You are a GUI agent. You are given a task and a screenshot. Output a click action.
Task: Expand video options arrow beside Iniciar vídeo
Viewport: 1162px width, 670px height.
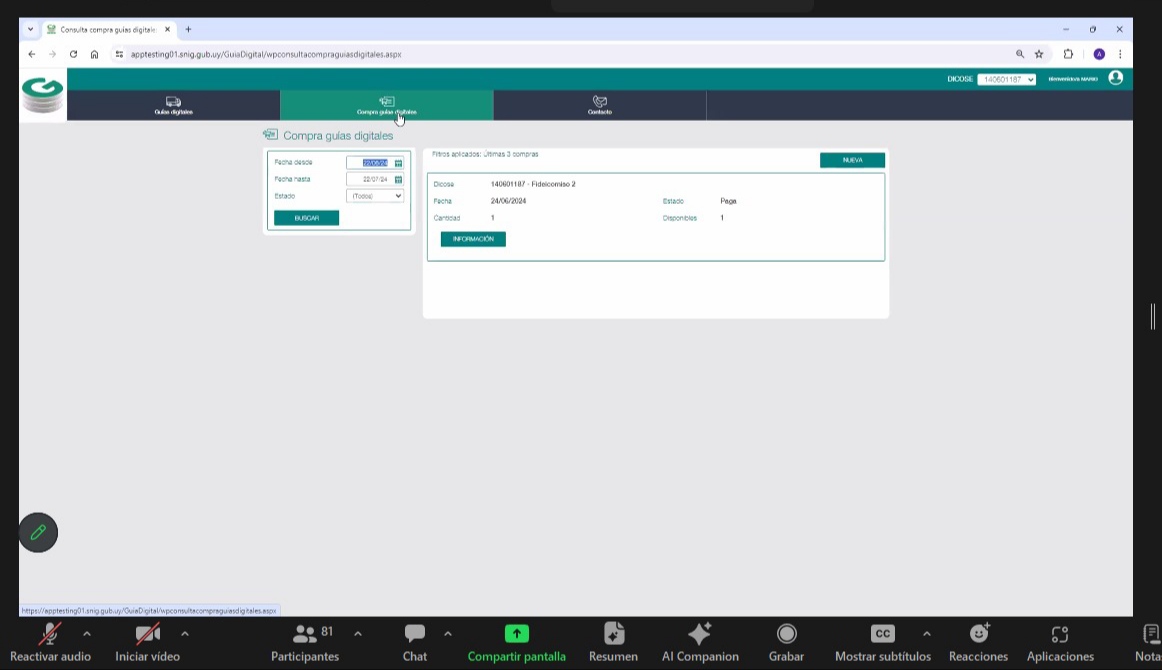[185, 634]
